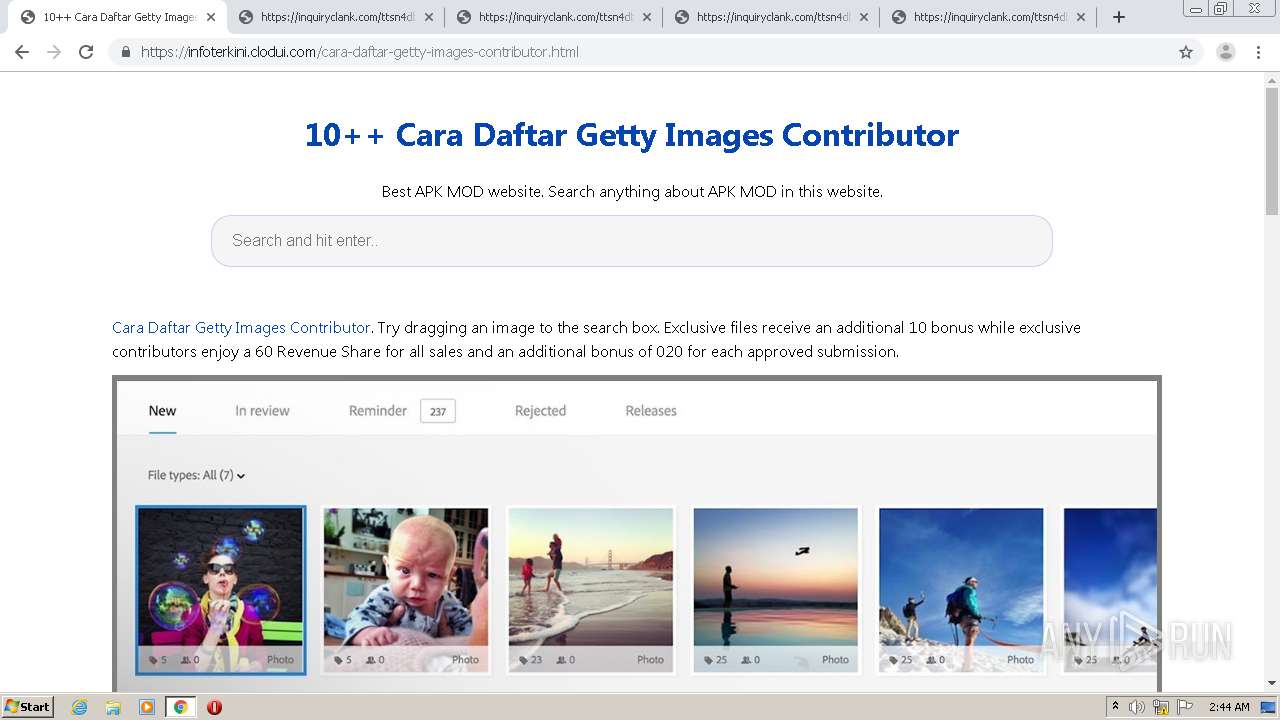Select the mountain hikers photo thumbnail
The image size is (1280, 720).
click(x=961, y=590)
